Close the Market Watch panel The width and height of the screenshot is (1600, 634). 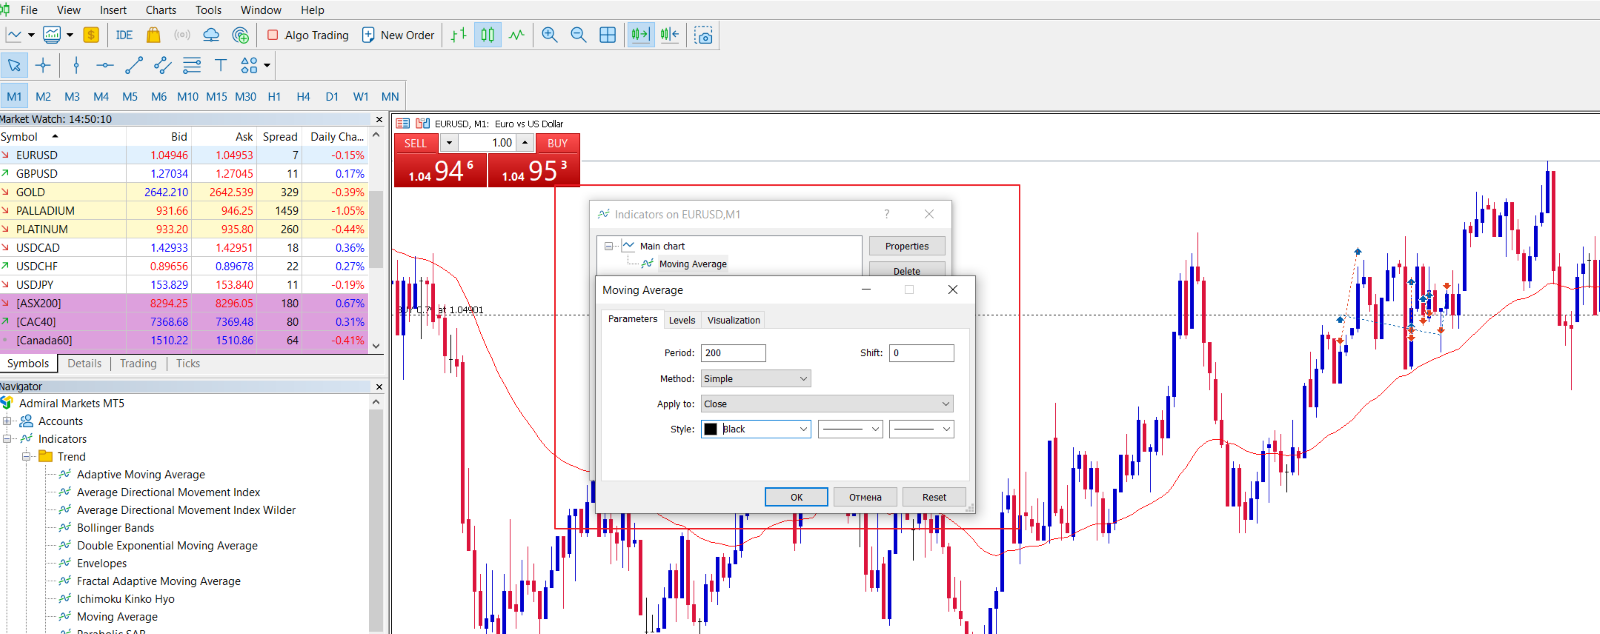(378, 119)
